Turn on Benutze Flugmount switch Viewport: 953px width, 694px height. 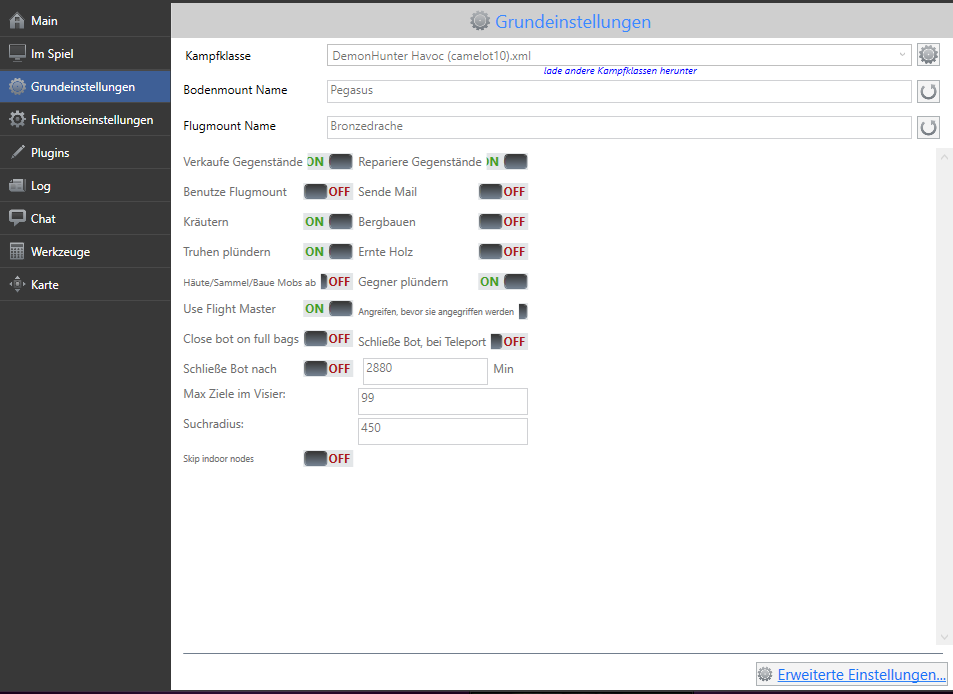328,192
